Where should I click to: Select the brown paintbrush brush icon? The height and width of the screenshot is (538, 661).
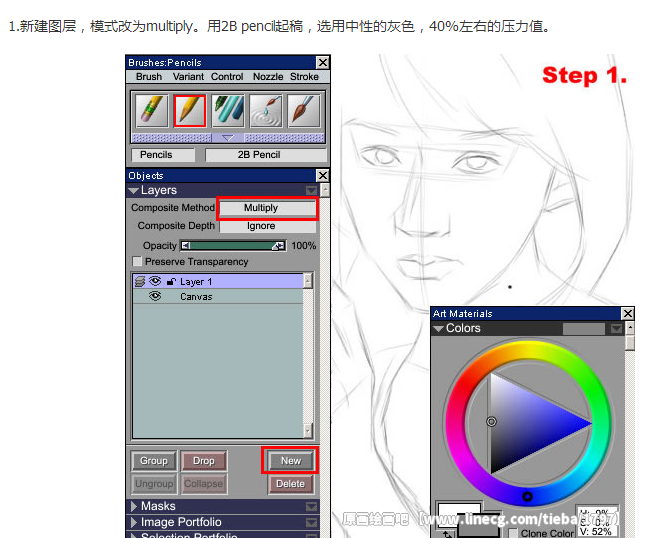pyautogui.click(x=304, y=111)
